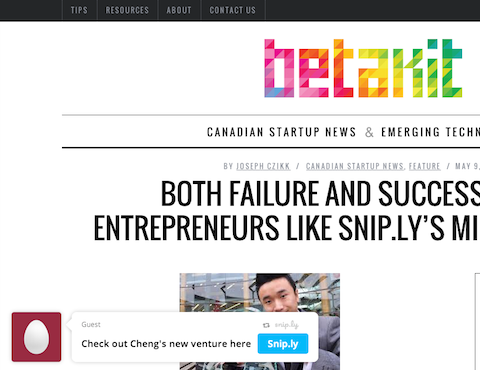Go to the About page
The image size is (480, 370).
(x=179, y=10)
